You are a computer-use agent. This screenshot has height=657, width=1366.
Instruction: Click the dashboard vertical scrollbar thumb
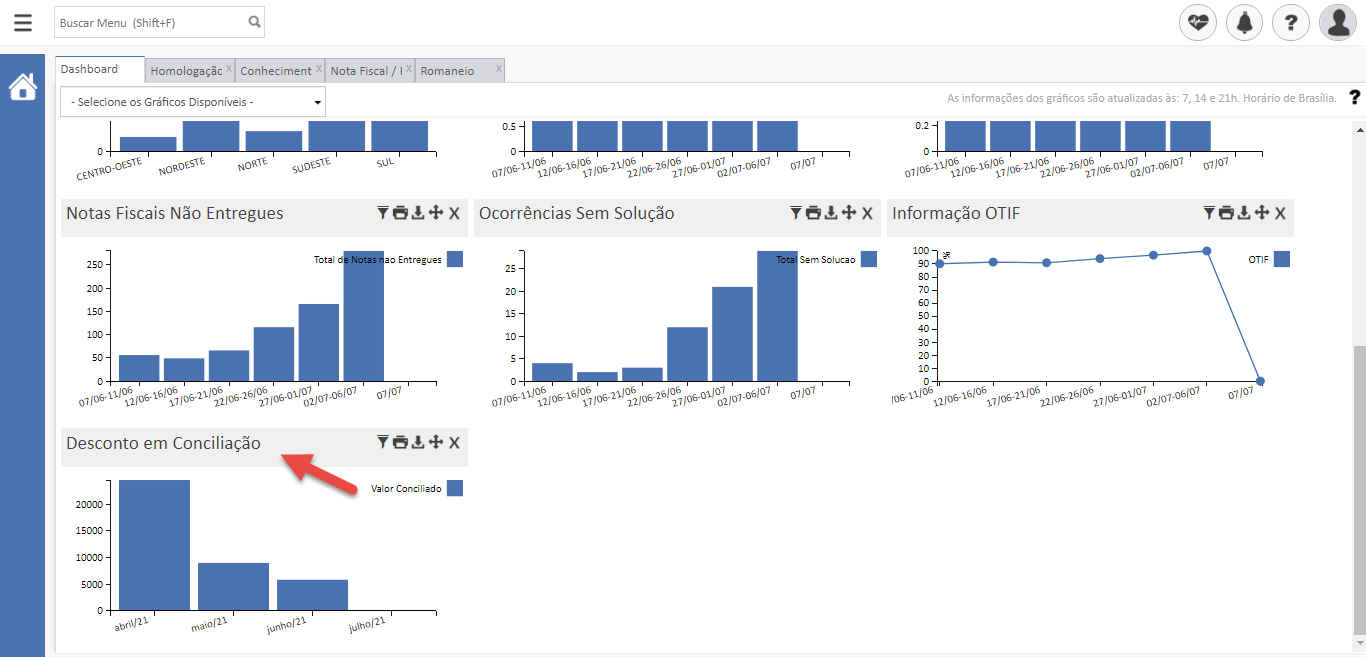coord(1358,490)
